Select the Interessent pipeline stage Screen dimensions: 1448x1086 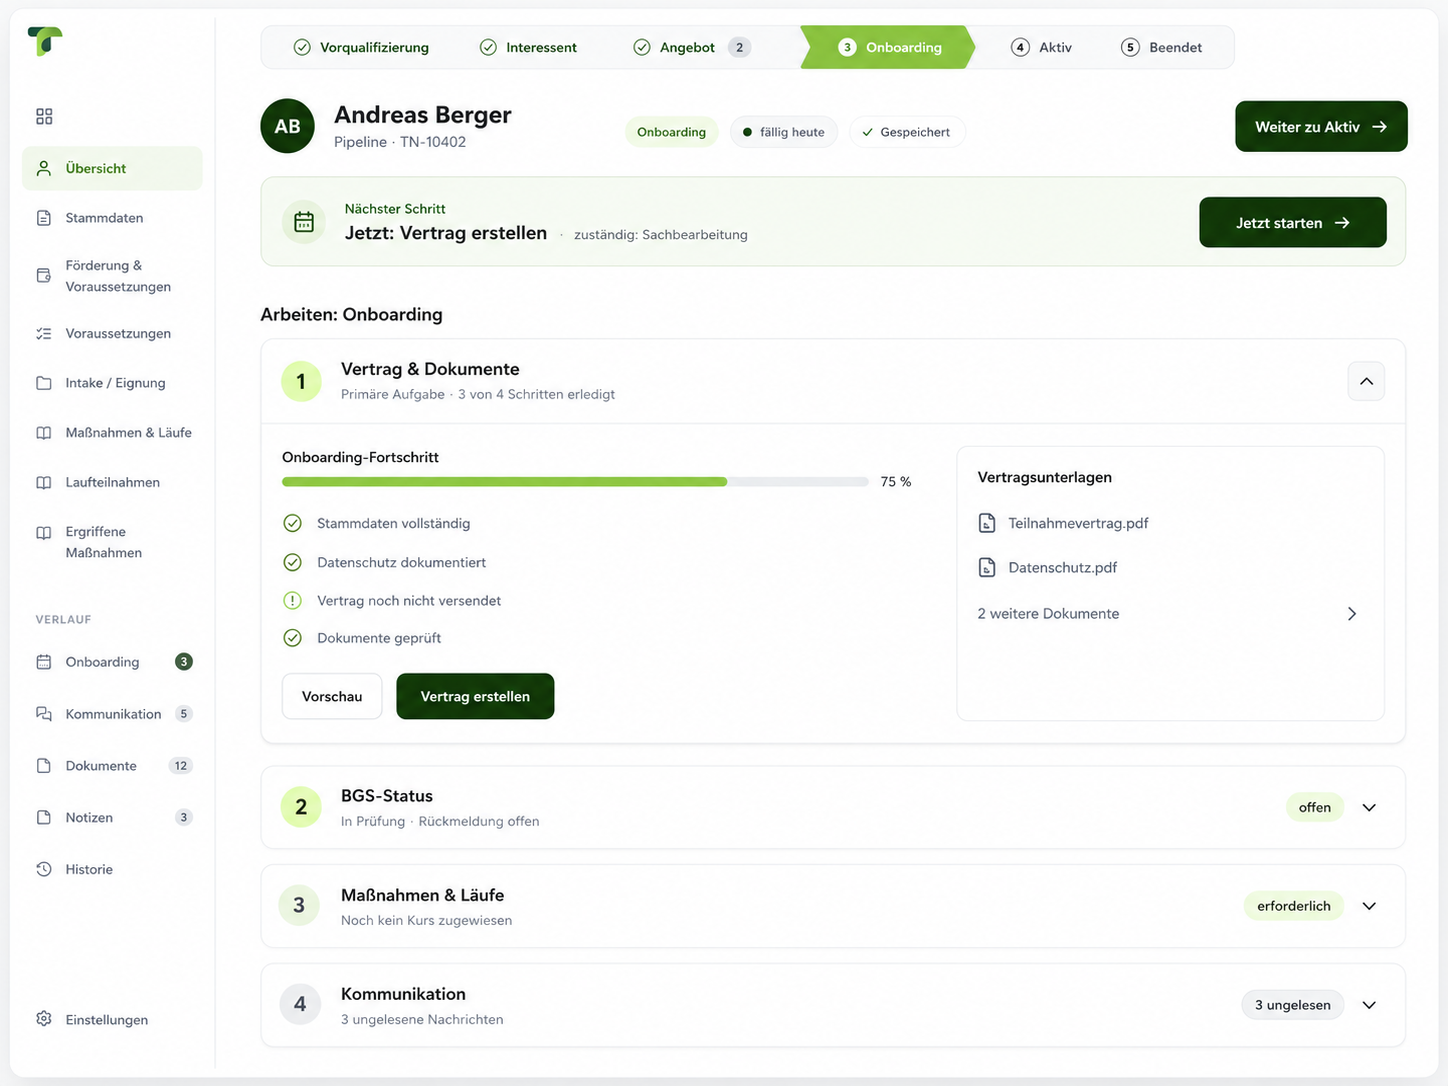point(528,47)
